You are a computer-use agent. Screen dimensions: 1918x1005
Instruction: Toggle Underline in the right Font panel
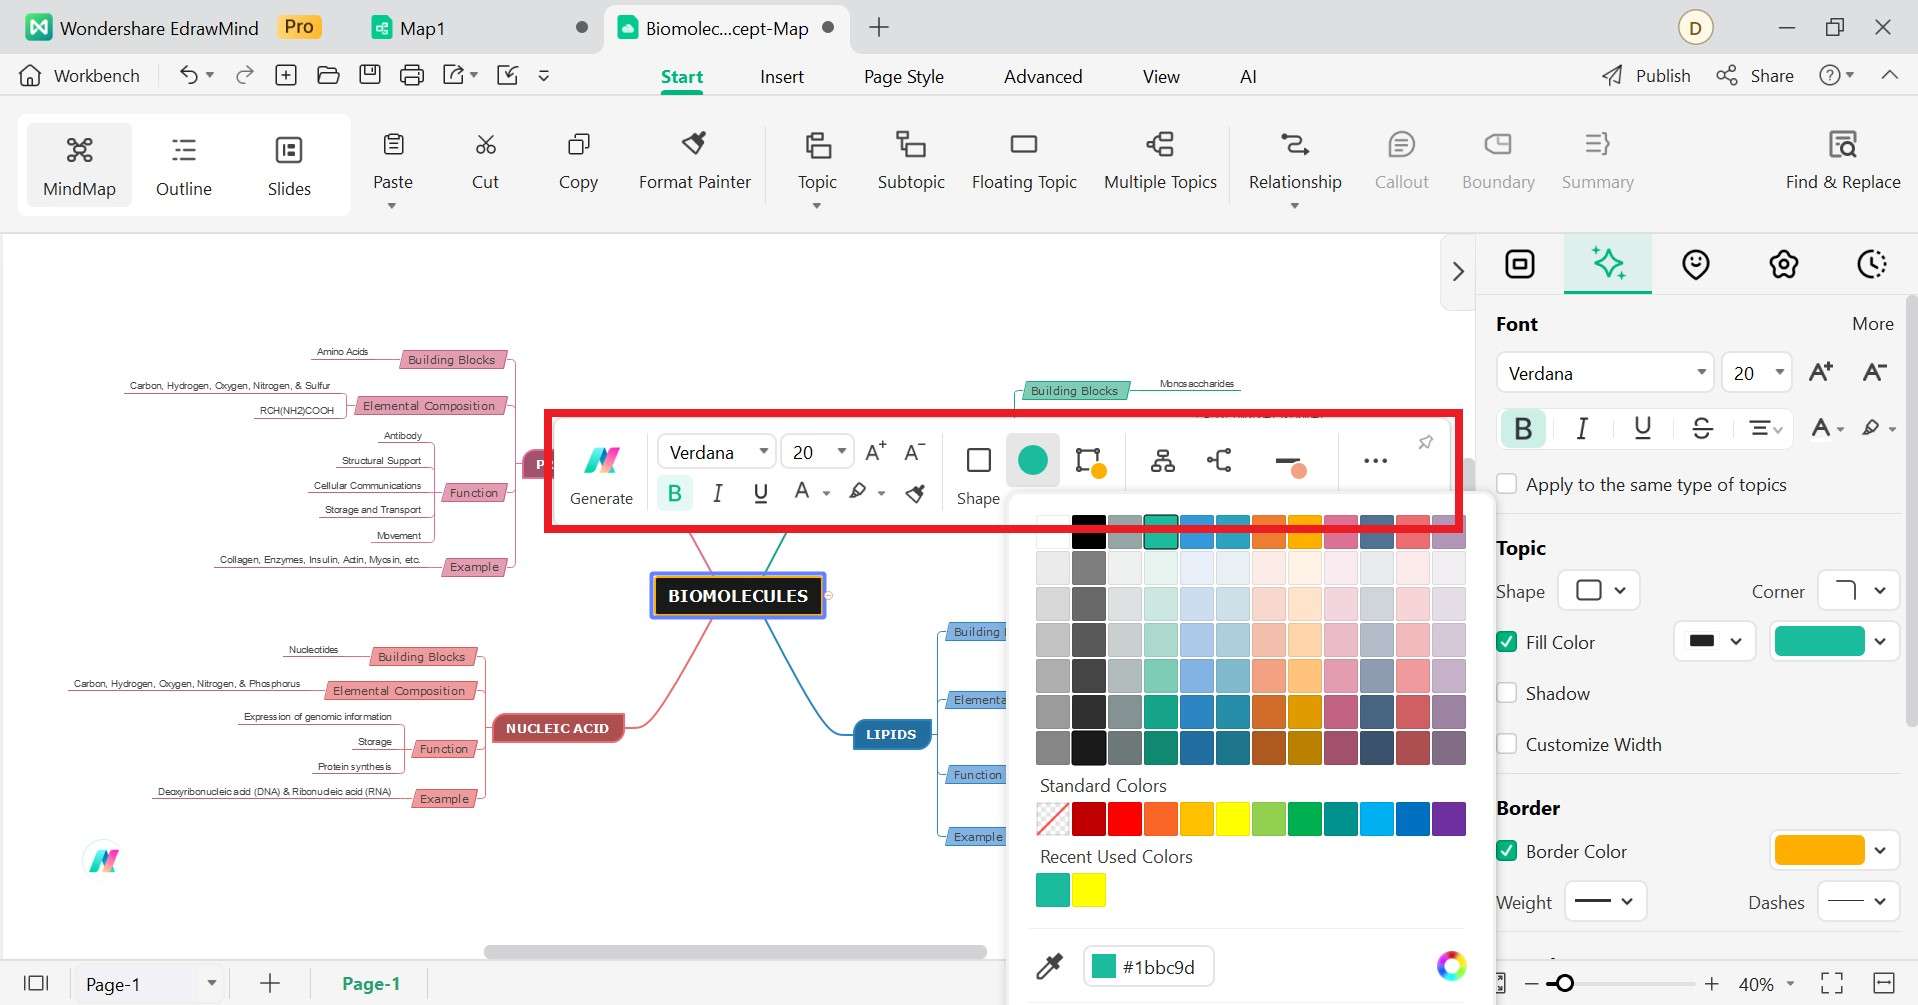click(1642, 428)
